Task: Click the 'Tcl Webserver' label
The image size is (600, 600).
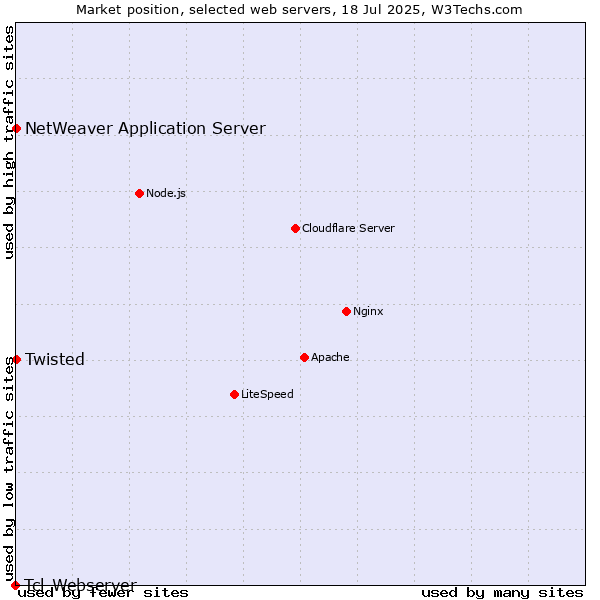Action: pyautogui.click(x=81, y=585)
